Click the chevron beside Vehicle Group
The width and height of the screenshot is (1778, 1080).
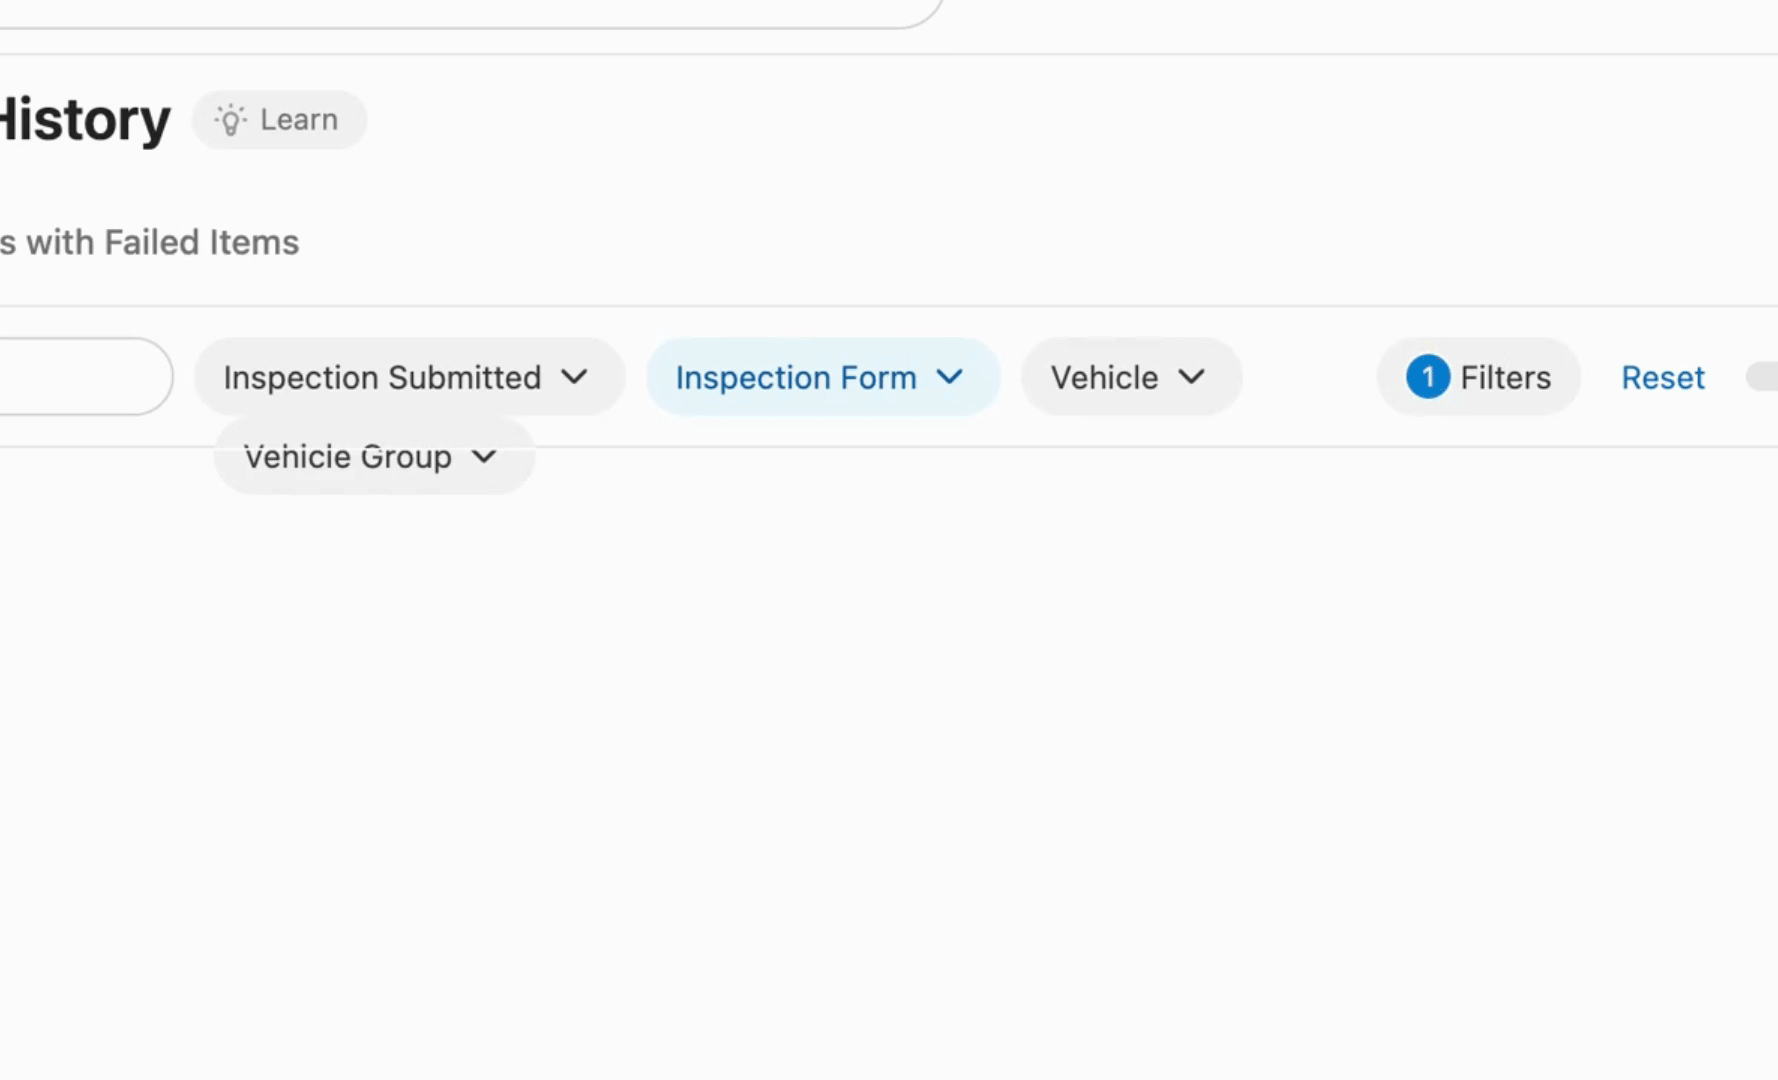484,457
